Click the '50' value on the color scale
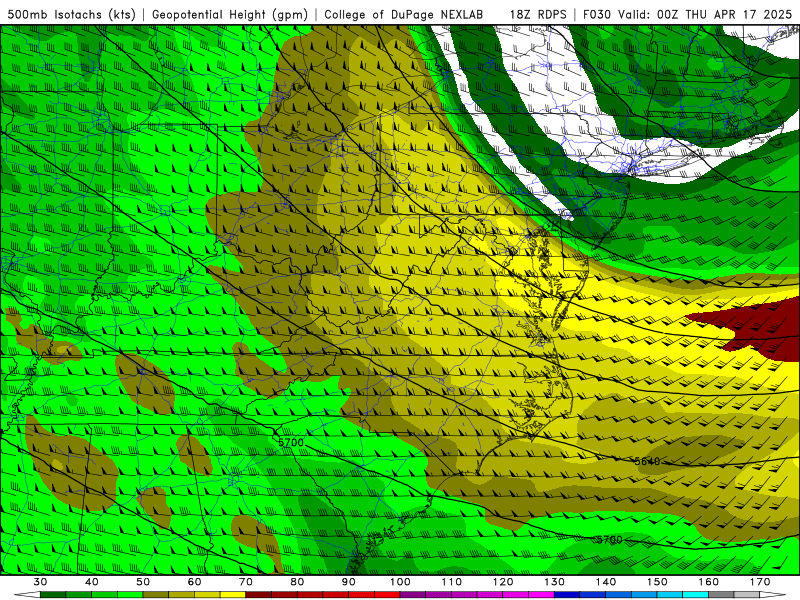The width and height of the screenshot is (800, 600). [x=143, y=582]
